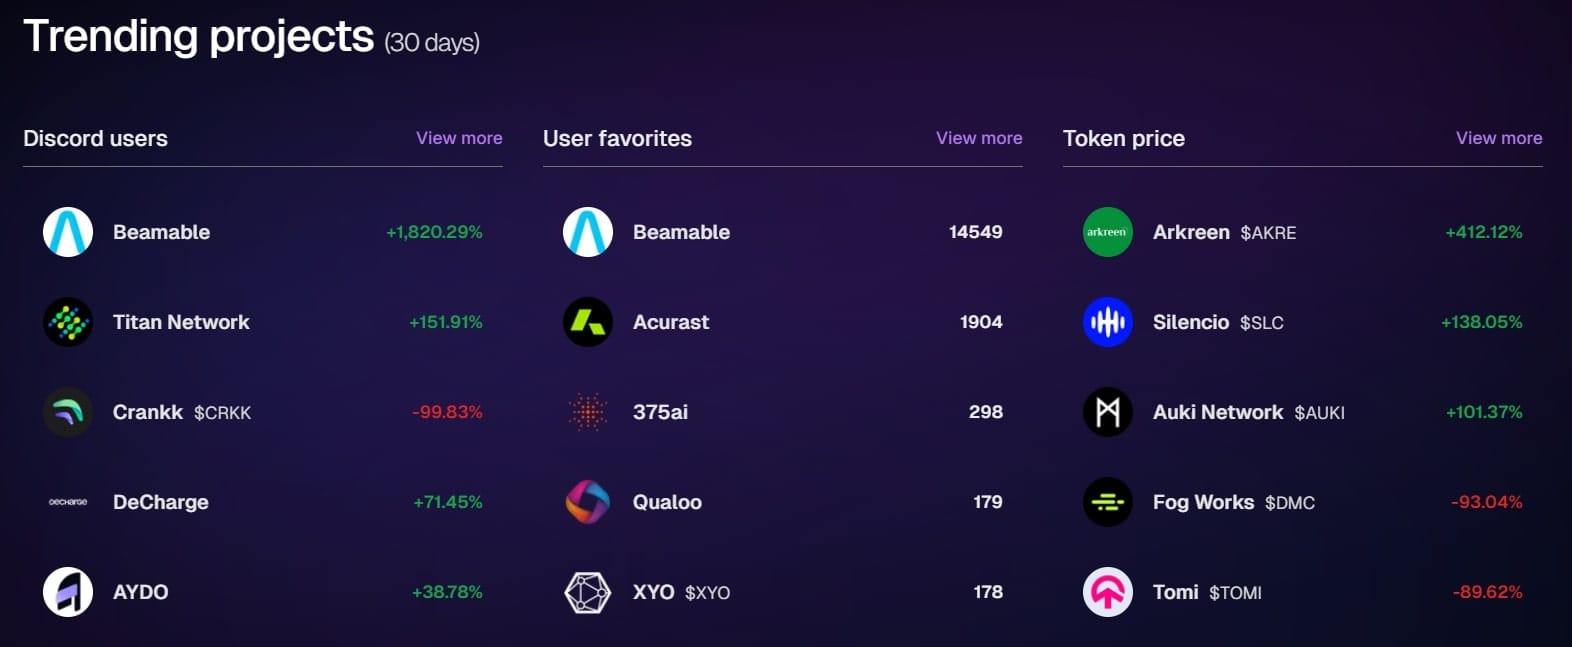Open the Arkreen $AKRE token entry
This screenshot has height=647, width=1572.
[x=1303, y=232]
